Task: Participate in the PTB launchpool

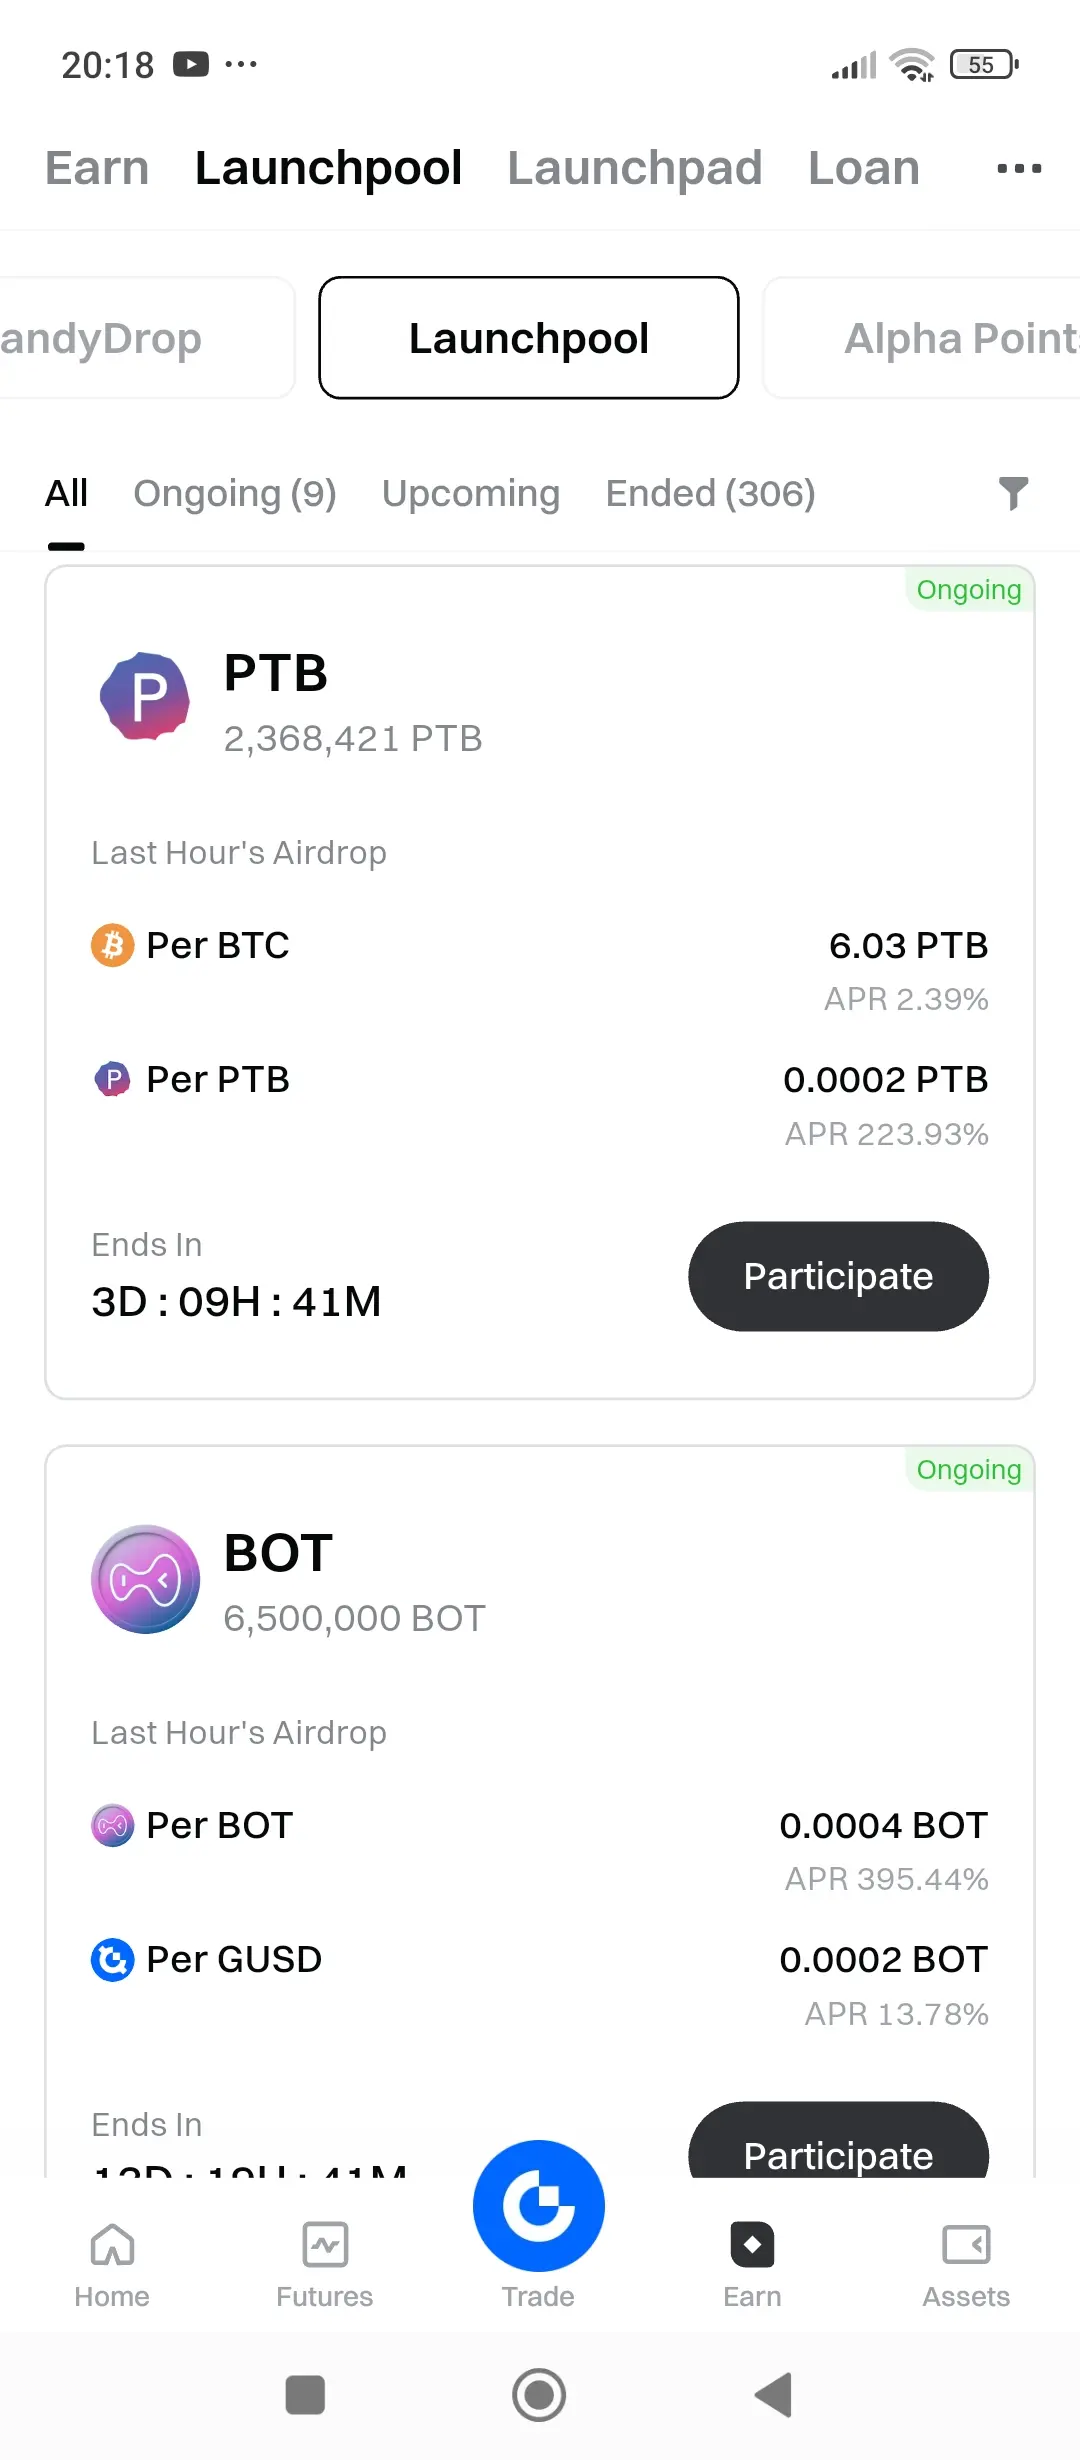Action: pyautogui.click(x=838, y=1276)
